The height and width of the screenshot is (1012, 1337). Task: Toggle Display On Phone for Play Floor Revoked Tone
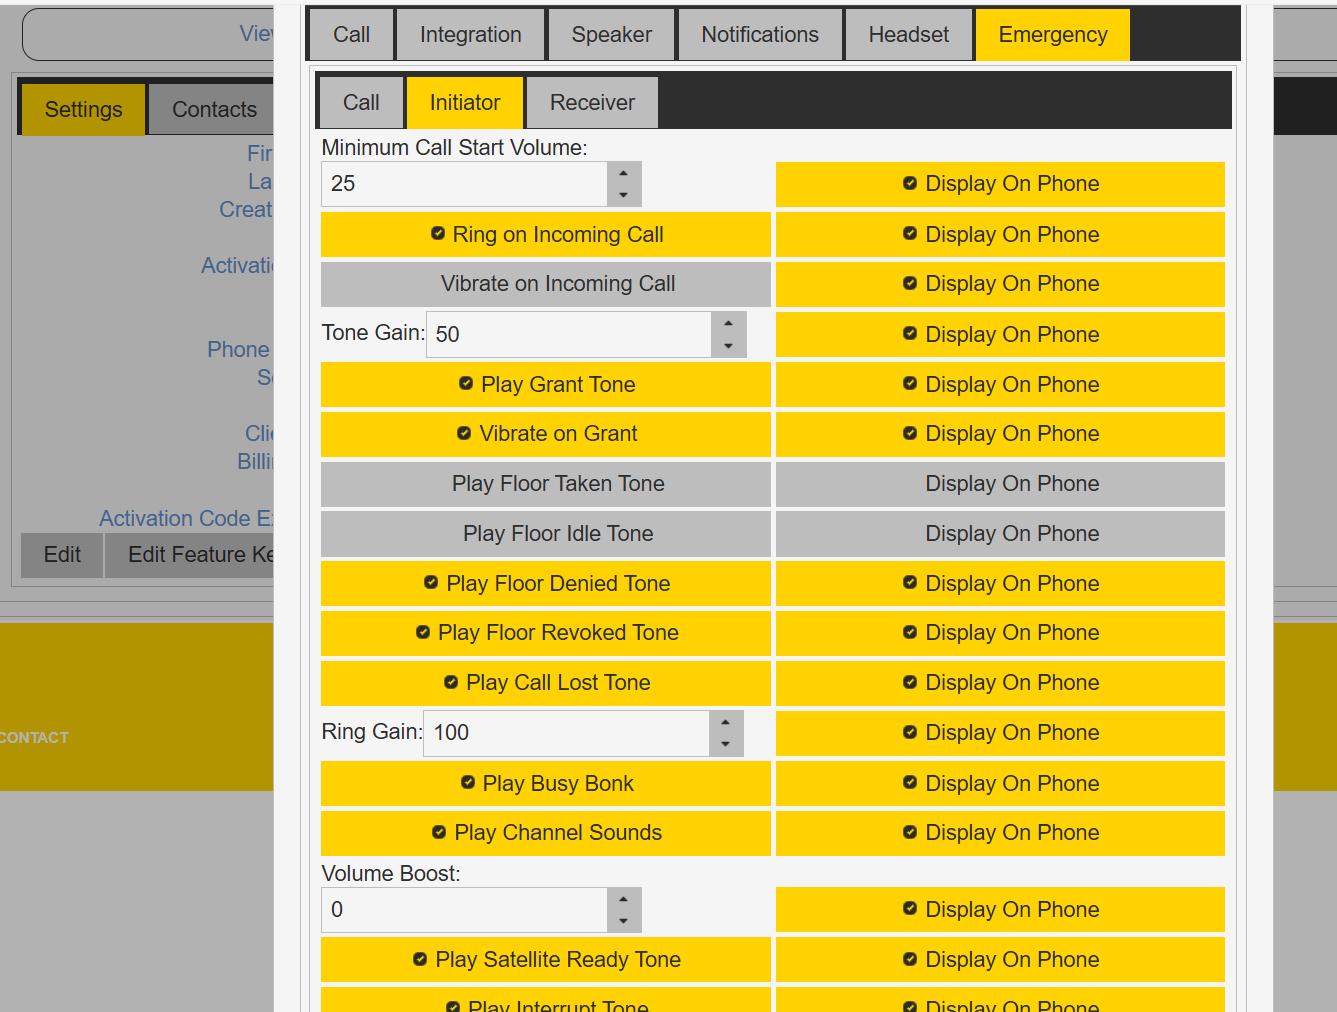[1000, 633]
